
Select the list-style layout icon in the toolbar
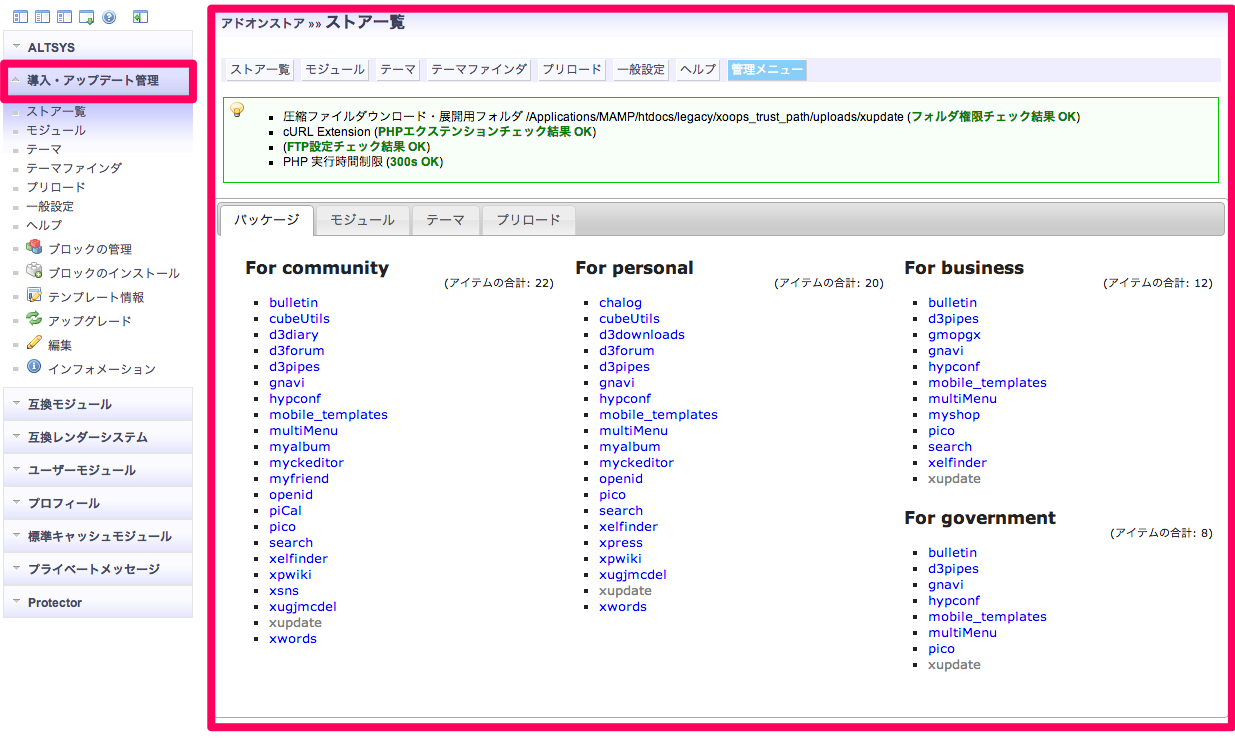[x=42, y=17]
